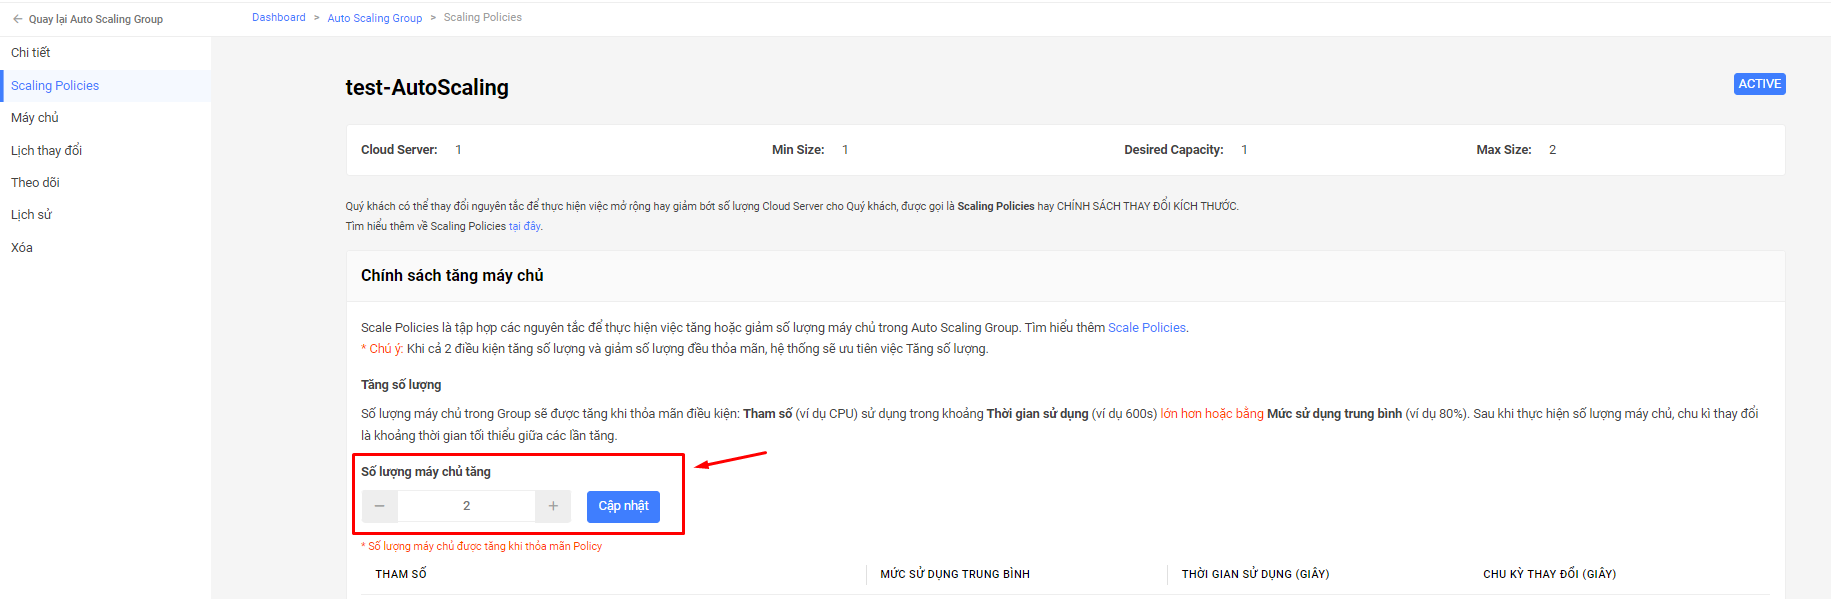The image size is (1831, 599).
Task: Select Scaling Policies in sidebar
Action: coord(105,86)
